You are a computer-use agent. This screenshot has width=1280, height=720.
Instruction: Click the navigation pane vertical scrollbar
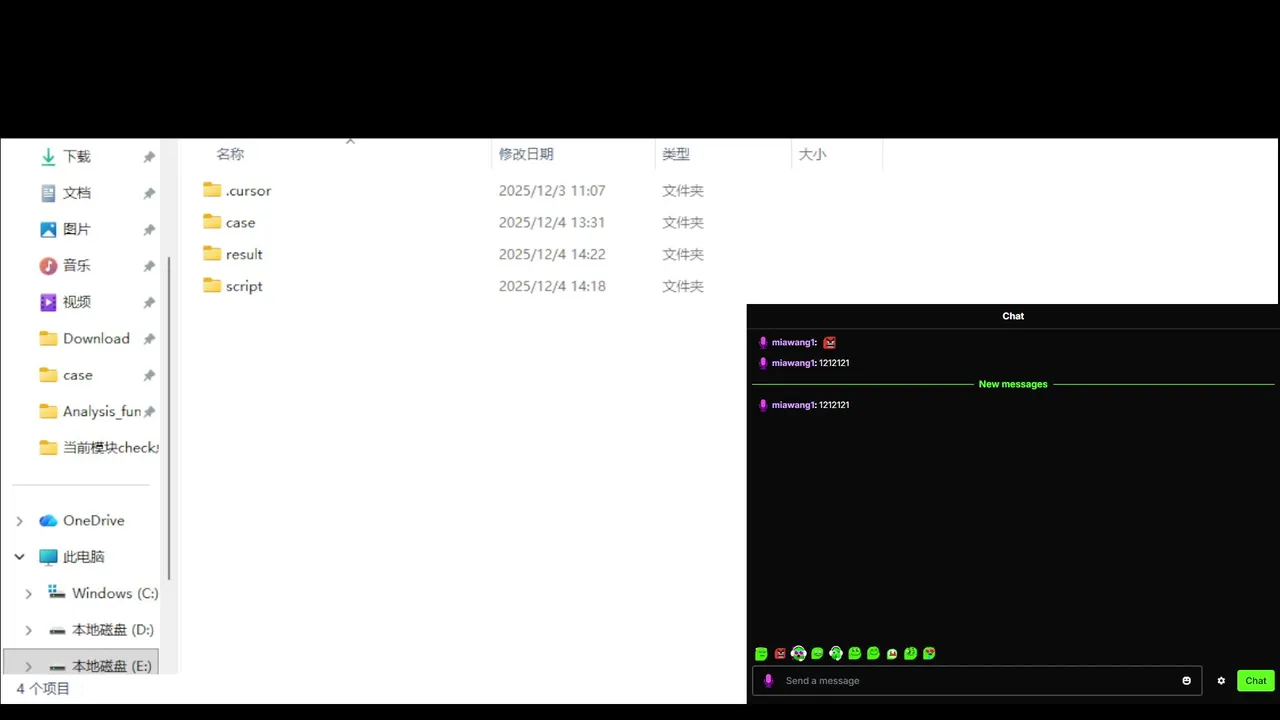point(169,418)
